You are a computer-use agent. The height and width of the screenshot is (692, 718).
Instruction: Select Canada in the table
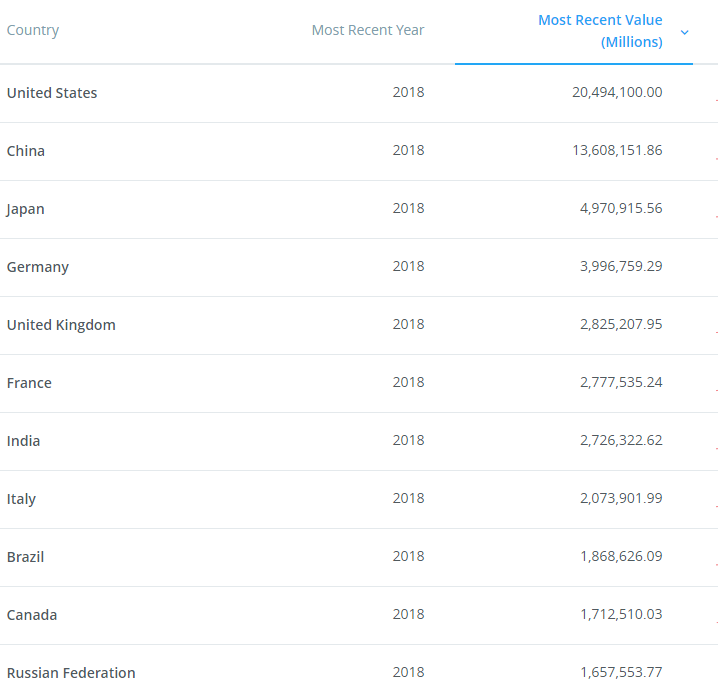coord(32,615)
